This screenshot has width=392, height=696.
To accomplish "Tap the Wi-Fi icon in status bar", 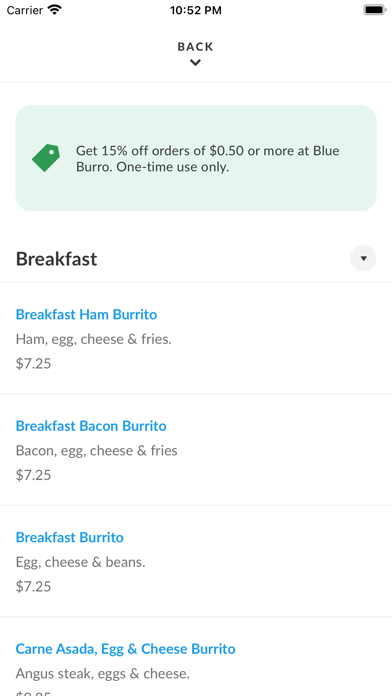I will (55, 10).
